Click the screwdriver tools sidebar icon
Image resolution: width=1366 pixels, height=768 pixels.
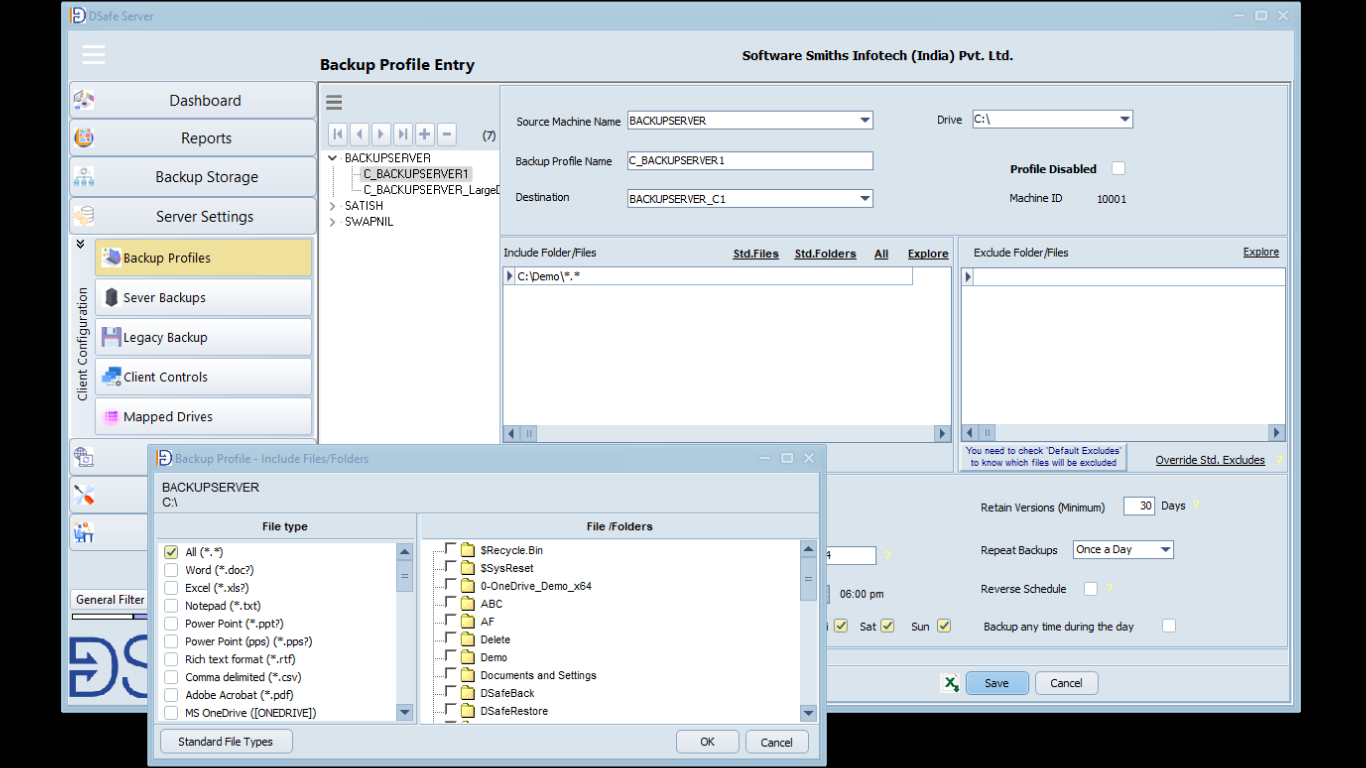(84, 495)
